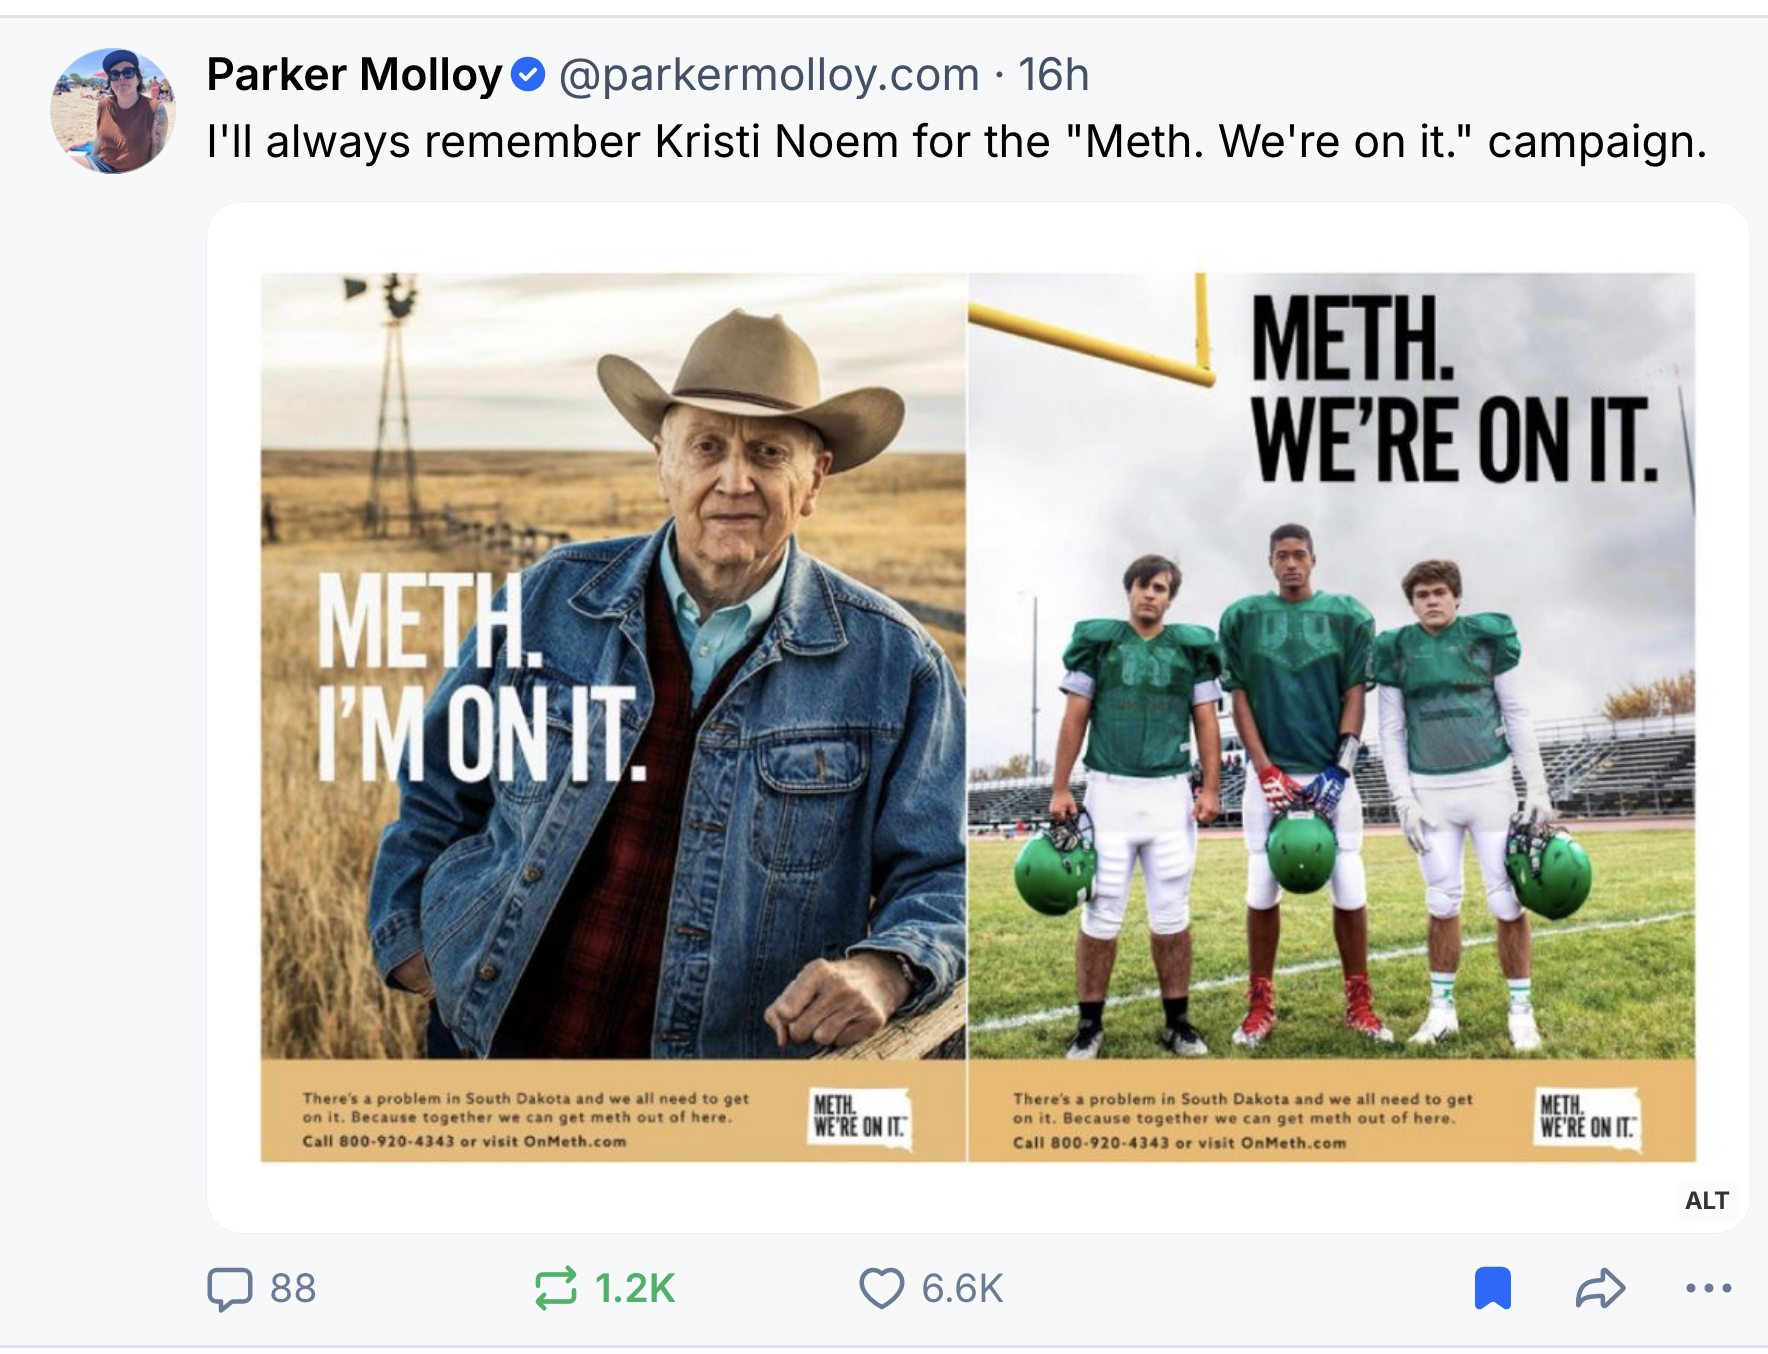Open Parker Molloy's profile picture
Screen dimensions: 1768x1354
113,111
